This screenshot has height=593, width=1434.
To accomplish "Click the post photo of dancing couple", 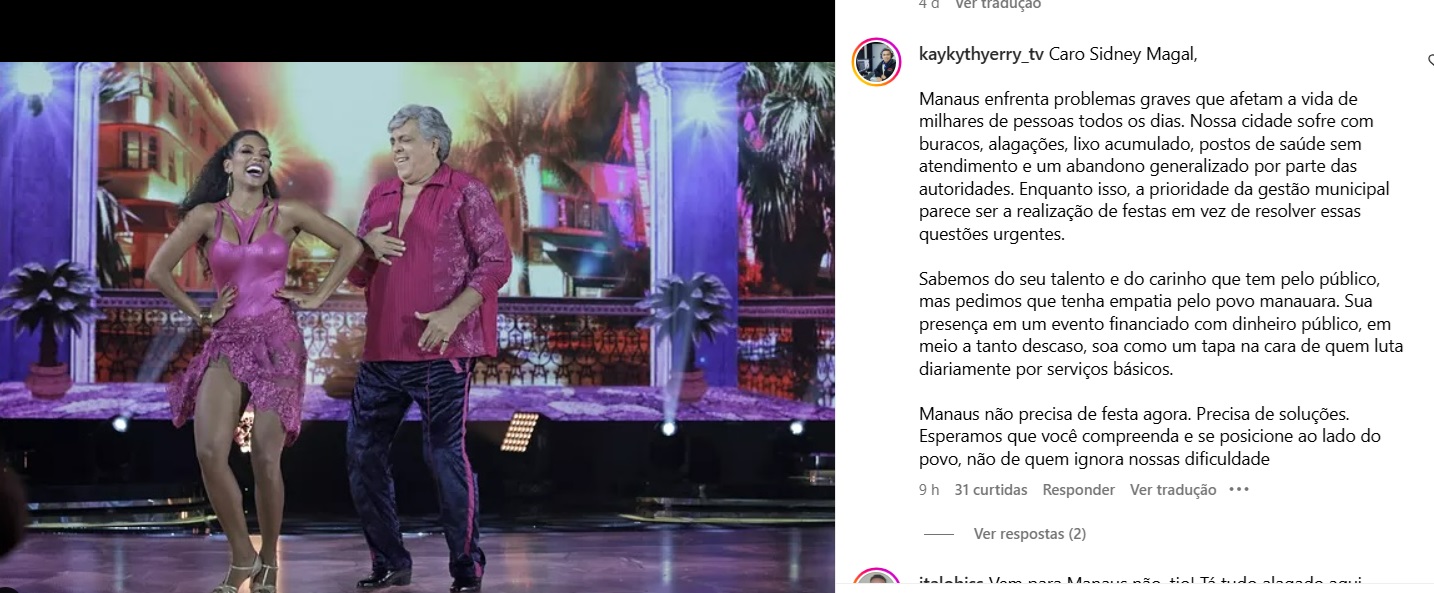I will (x=417, y=327).
